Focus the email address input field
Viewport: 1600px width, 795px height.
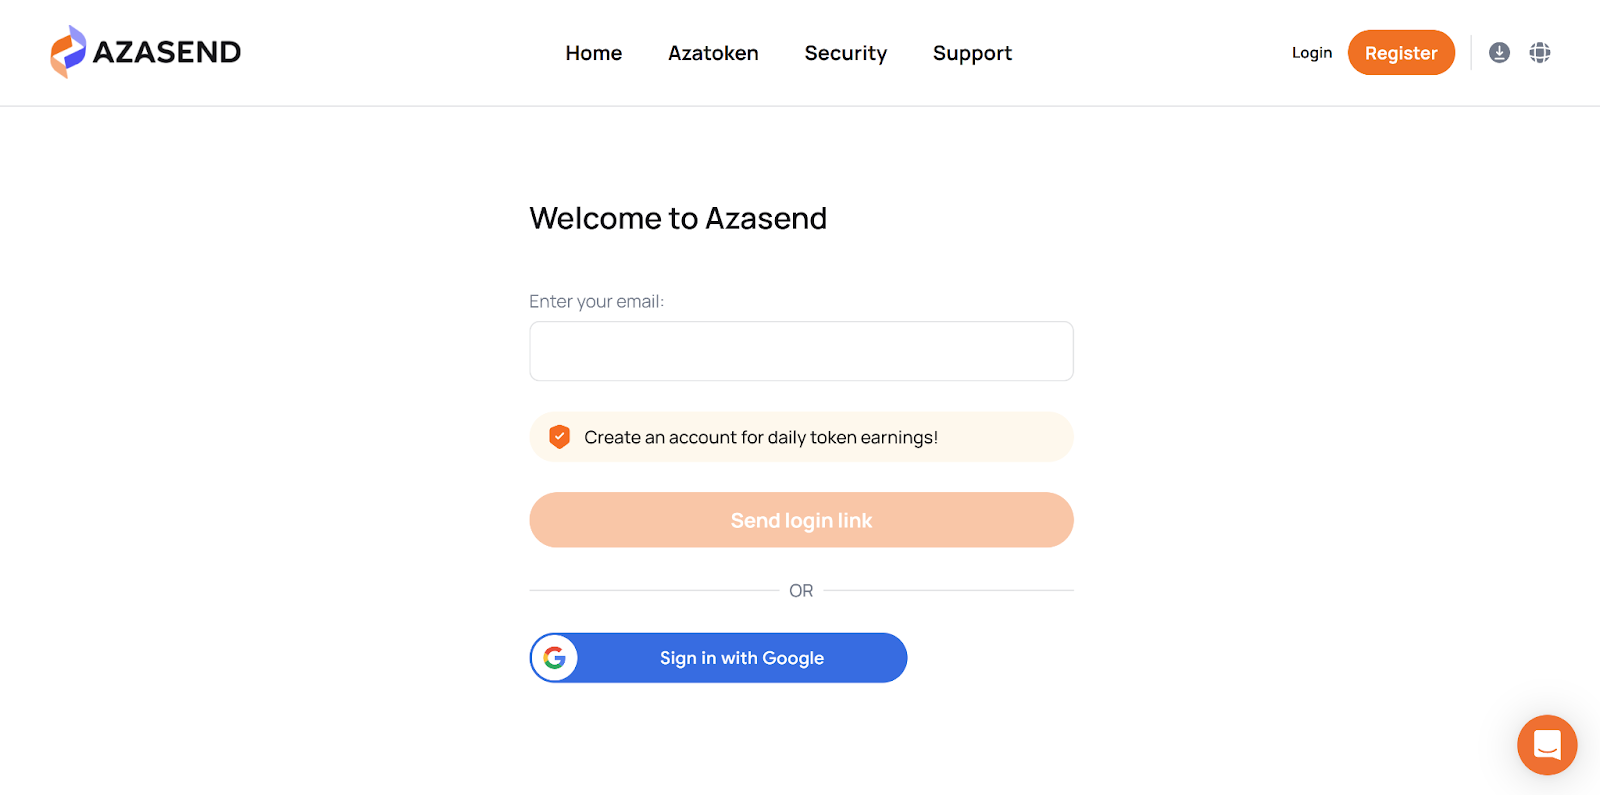coord(801,351)
